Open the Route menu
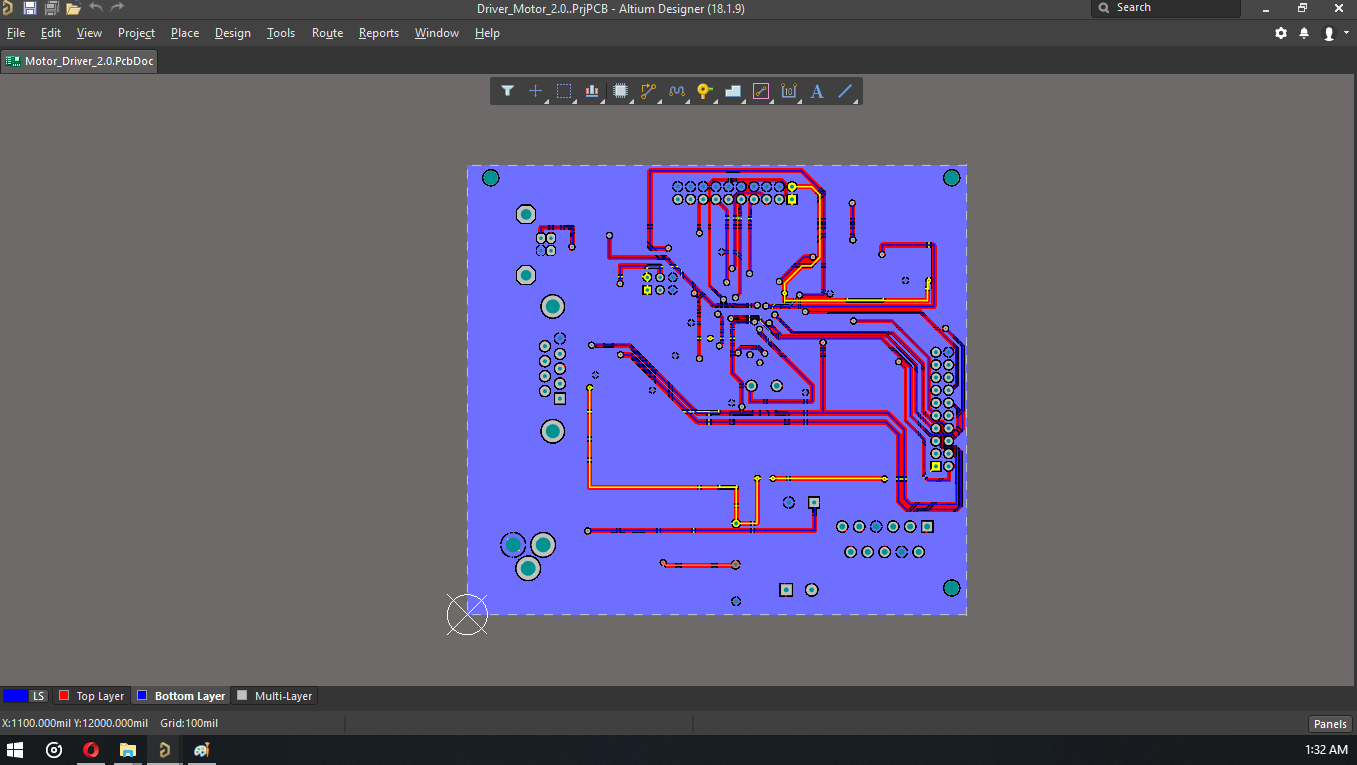Screen dimensions: 1357x765 click(327, 33)
